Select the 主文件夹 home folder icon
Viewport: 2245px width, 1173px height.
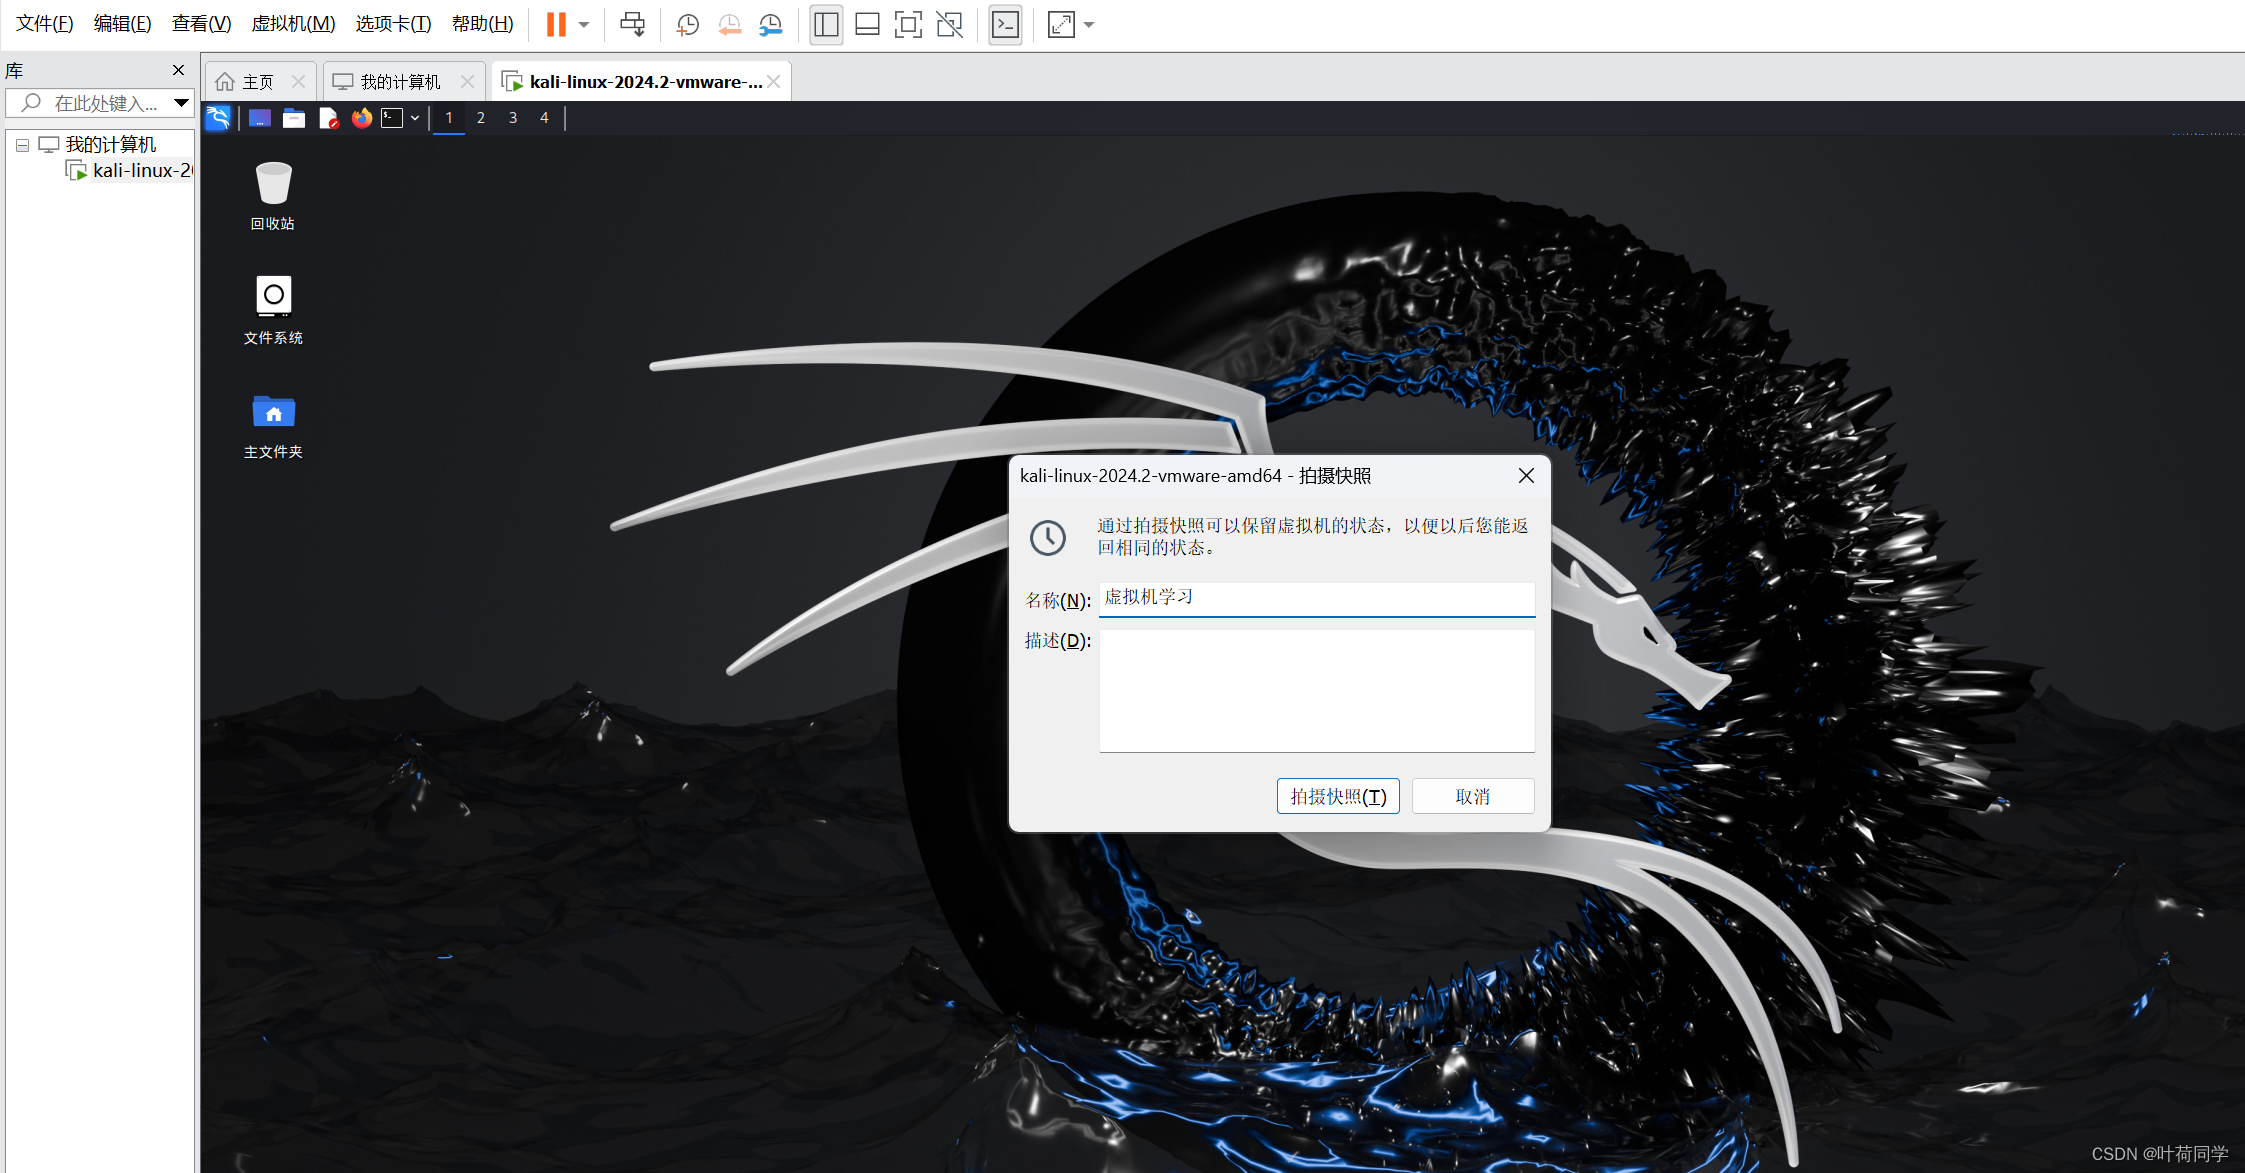coord(273,426)
